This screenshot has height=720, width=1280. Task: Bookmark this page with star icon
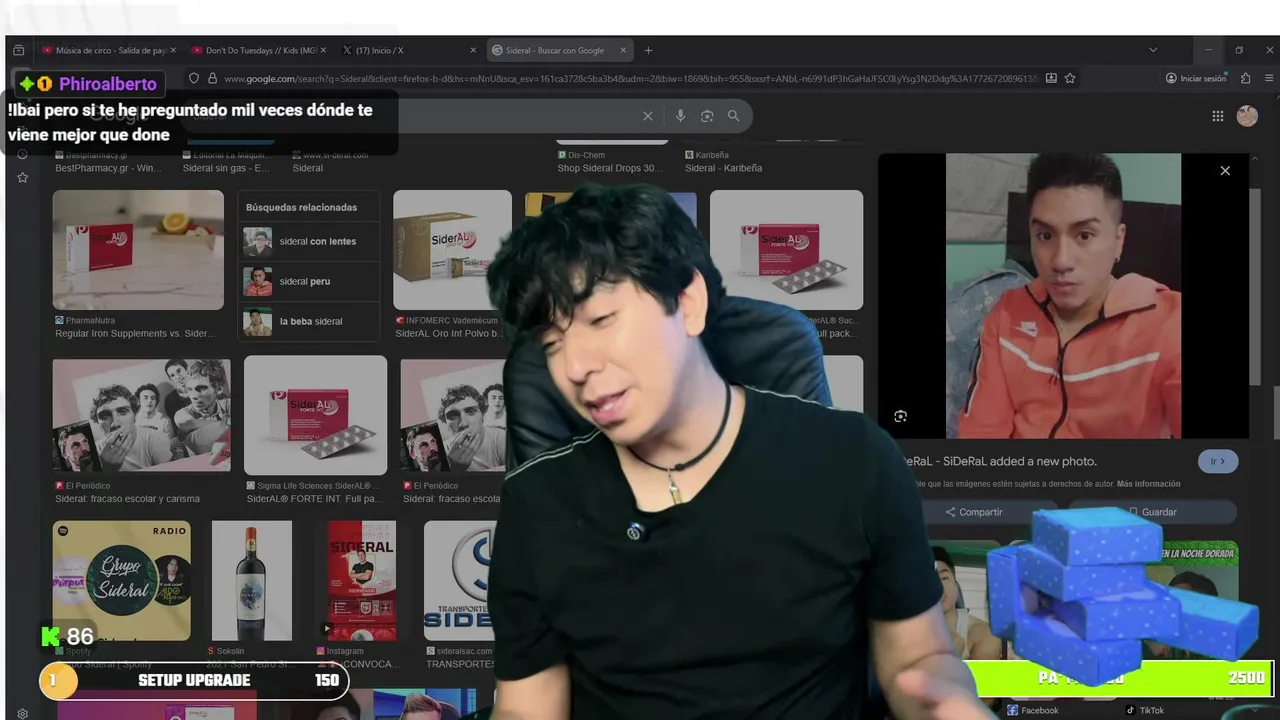[1070, 78]
